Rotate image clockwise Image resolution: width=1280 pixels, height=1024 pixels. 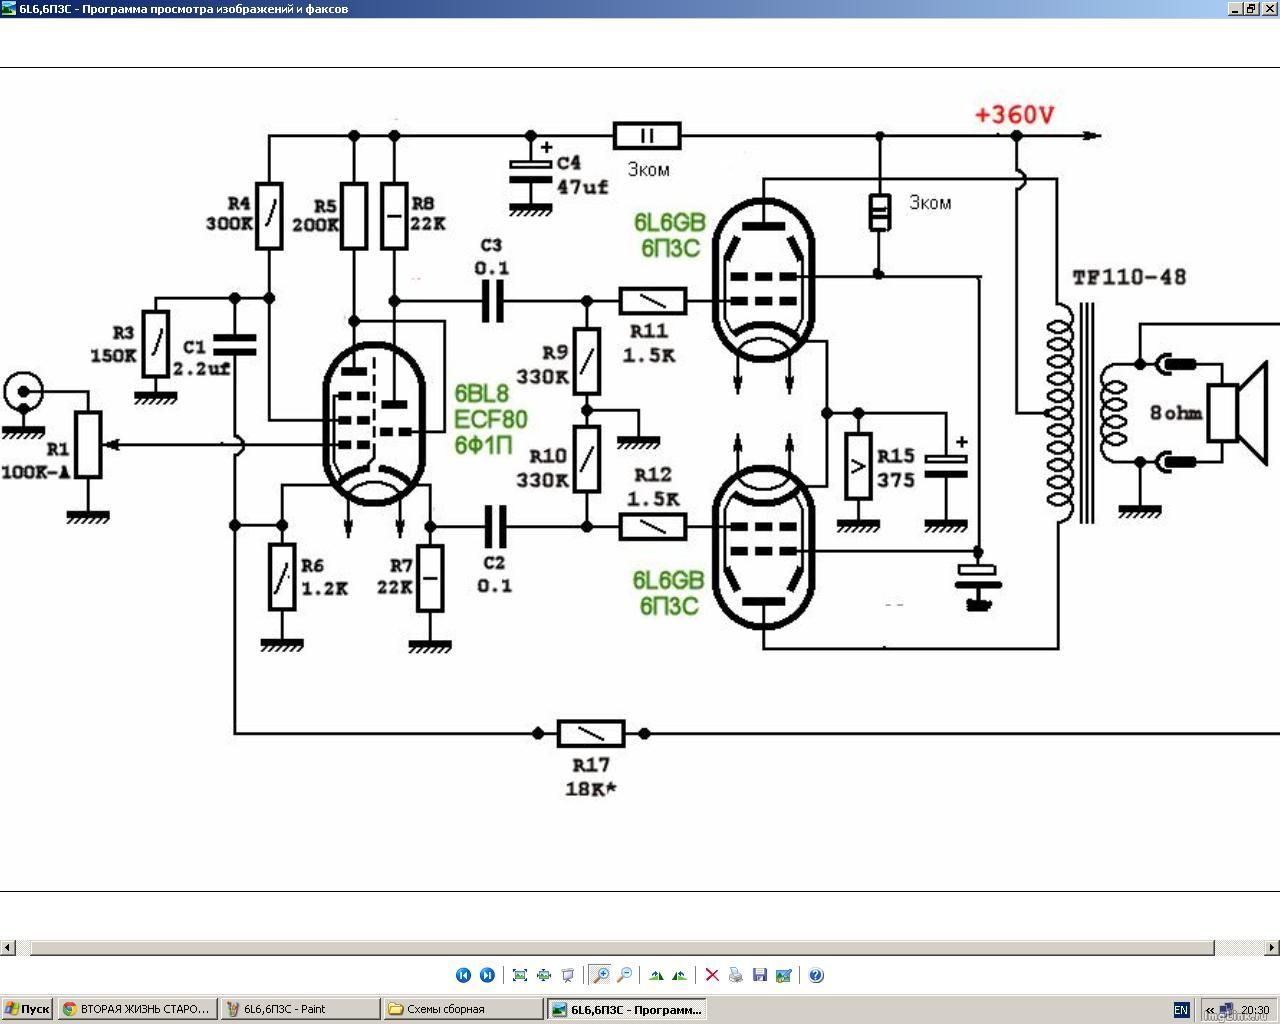(x=656, y=975)
